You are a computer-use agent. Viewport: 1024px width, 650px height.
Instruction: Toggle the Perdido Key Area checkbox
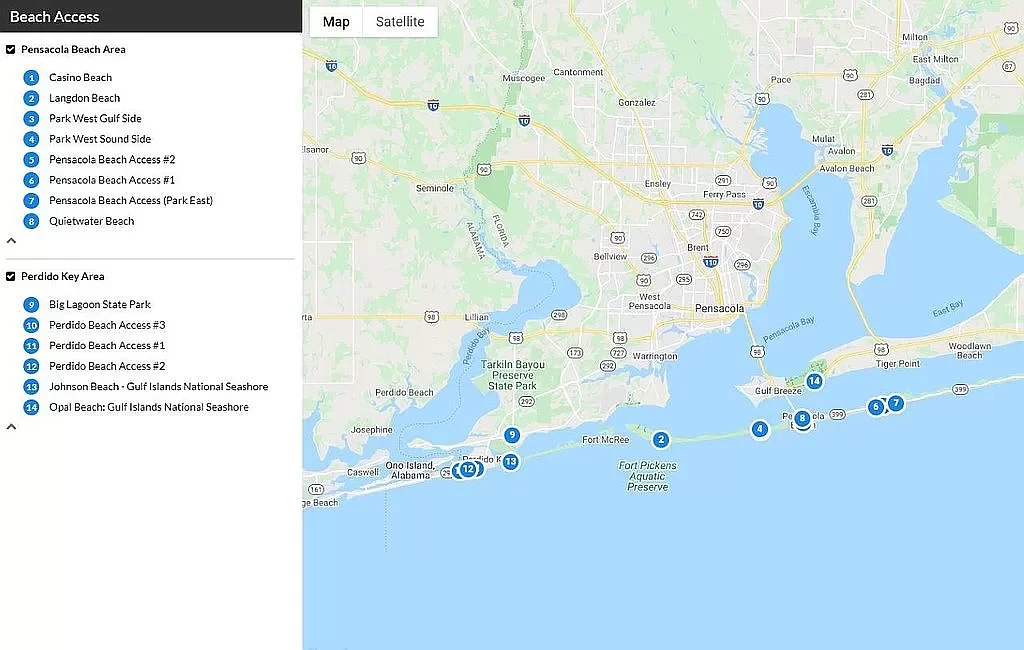(x=11, y=276)
